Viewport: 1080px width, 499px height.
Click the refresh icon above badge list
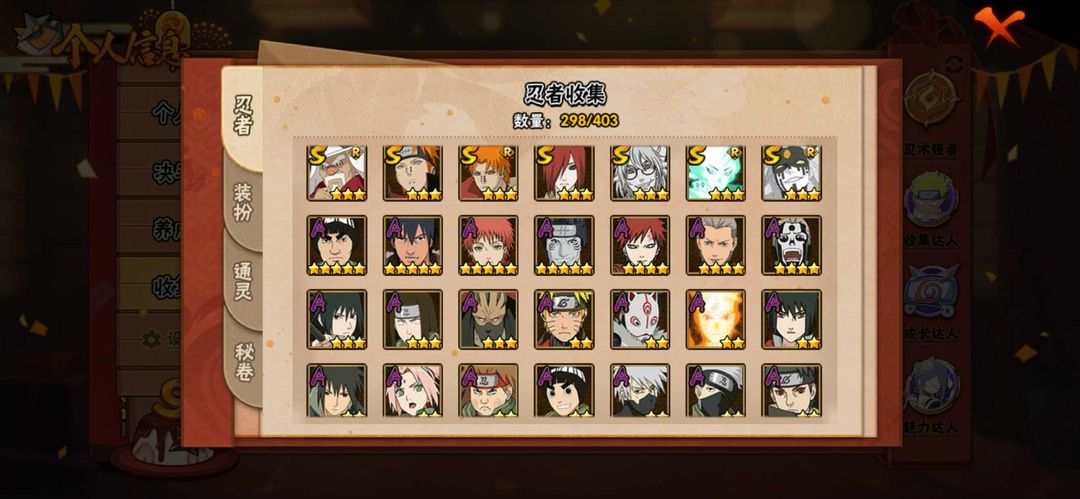click(x=954, y=63)
